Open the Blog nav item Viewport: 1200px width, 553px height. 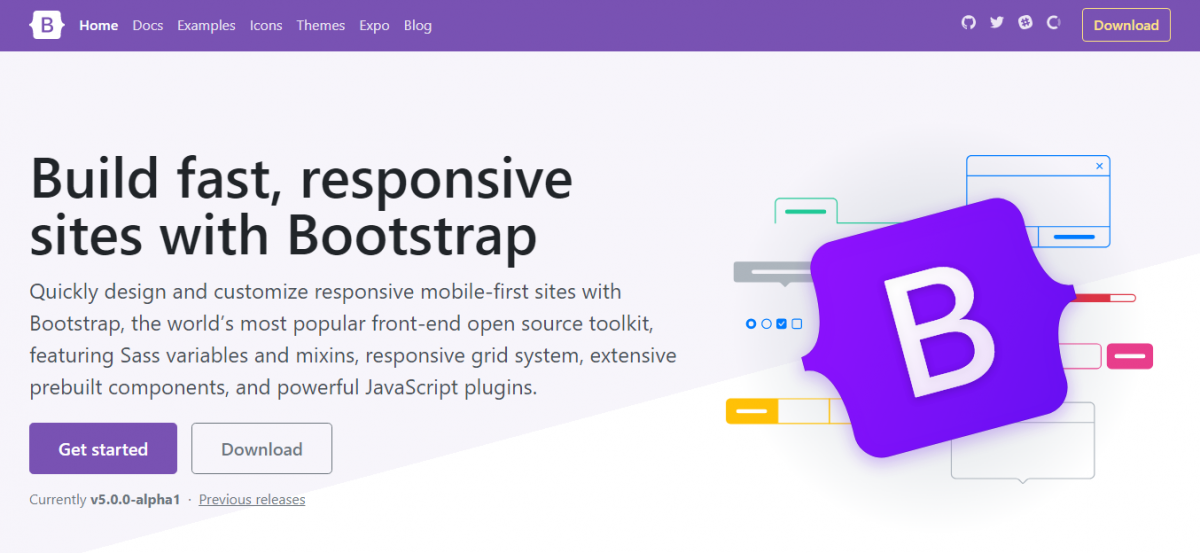(x=418, y=25)
